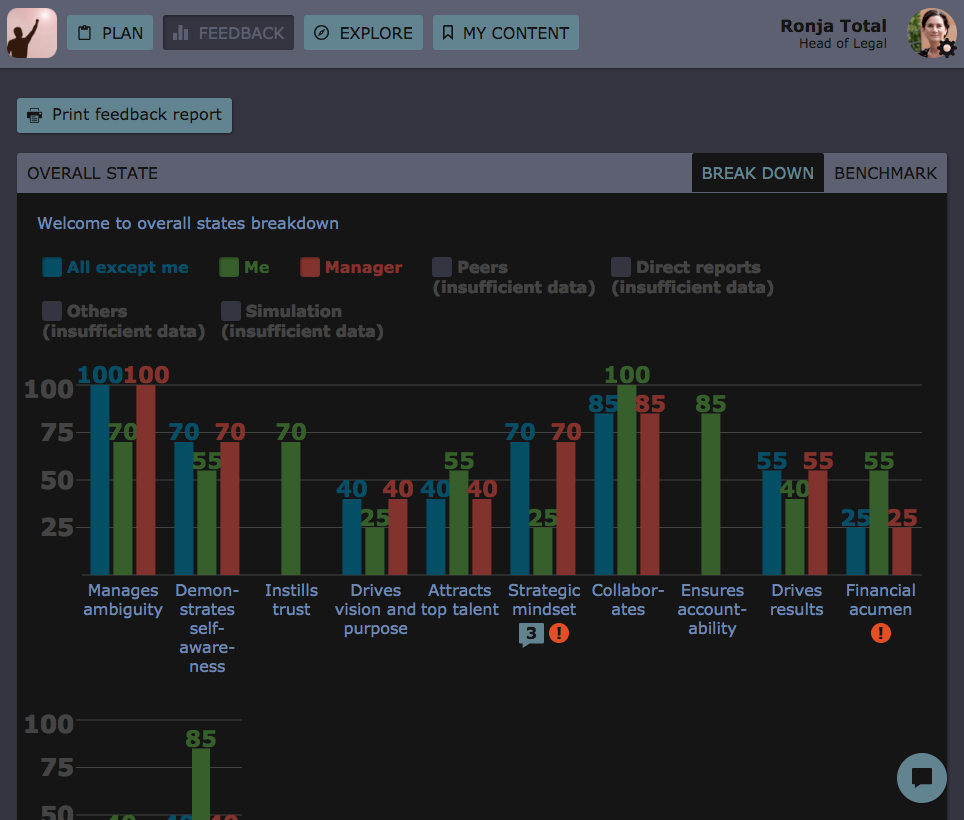Click the green bar for Ensures accountability

711,494
